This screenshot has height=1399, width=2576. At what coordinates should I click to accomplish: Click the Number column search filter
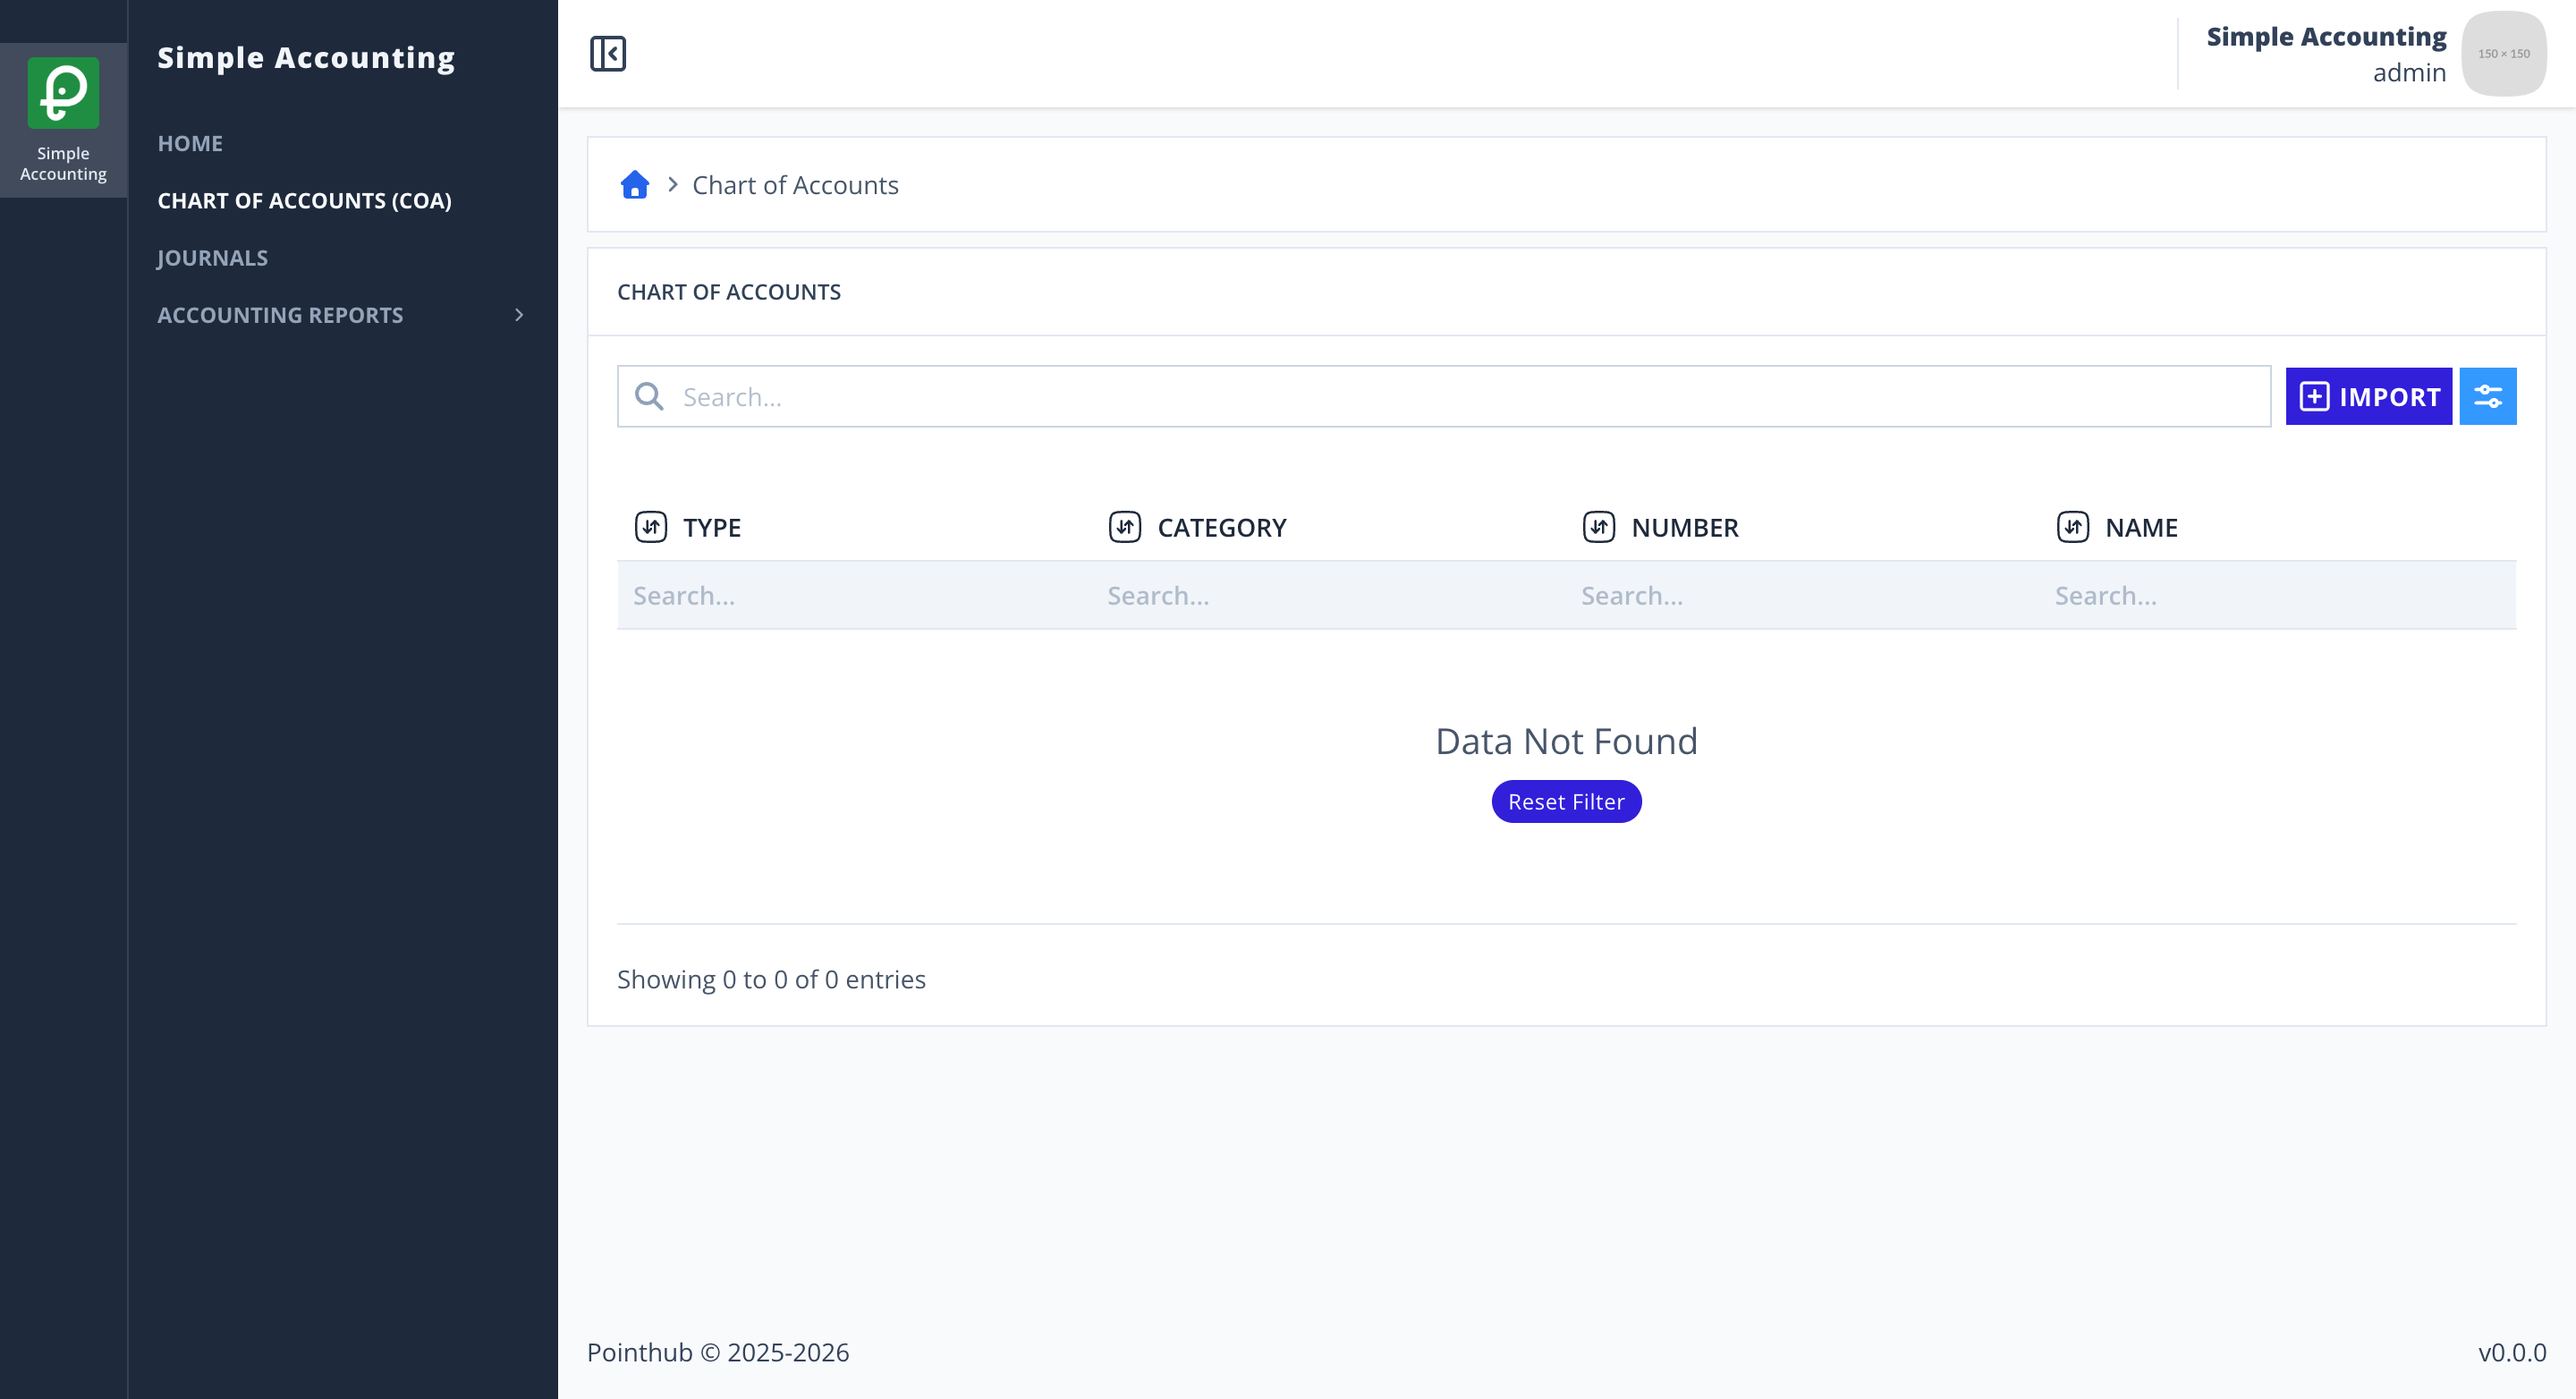1802,595
